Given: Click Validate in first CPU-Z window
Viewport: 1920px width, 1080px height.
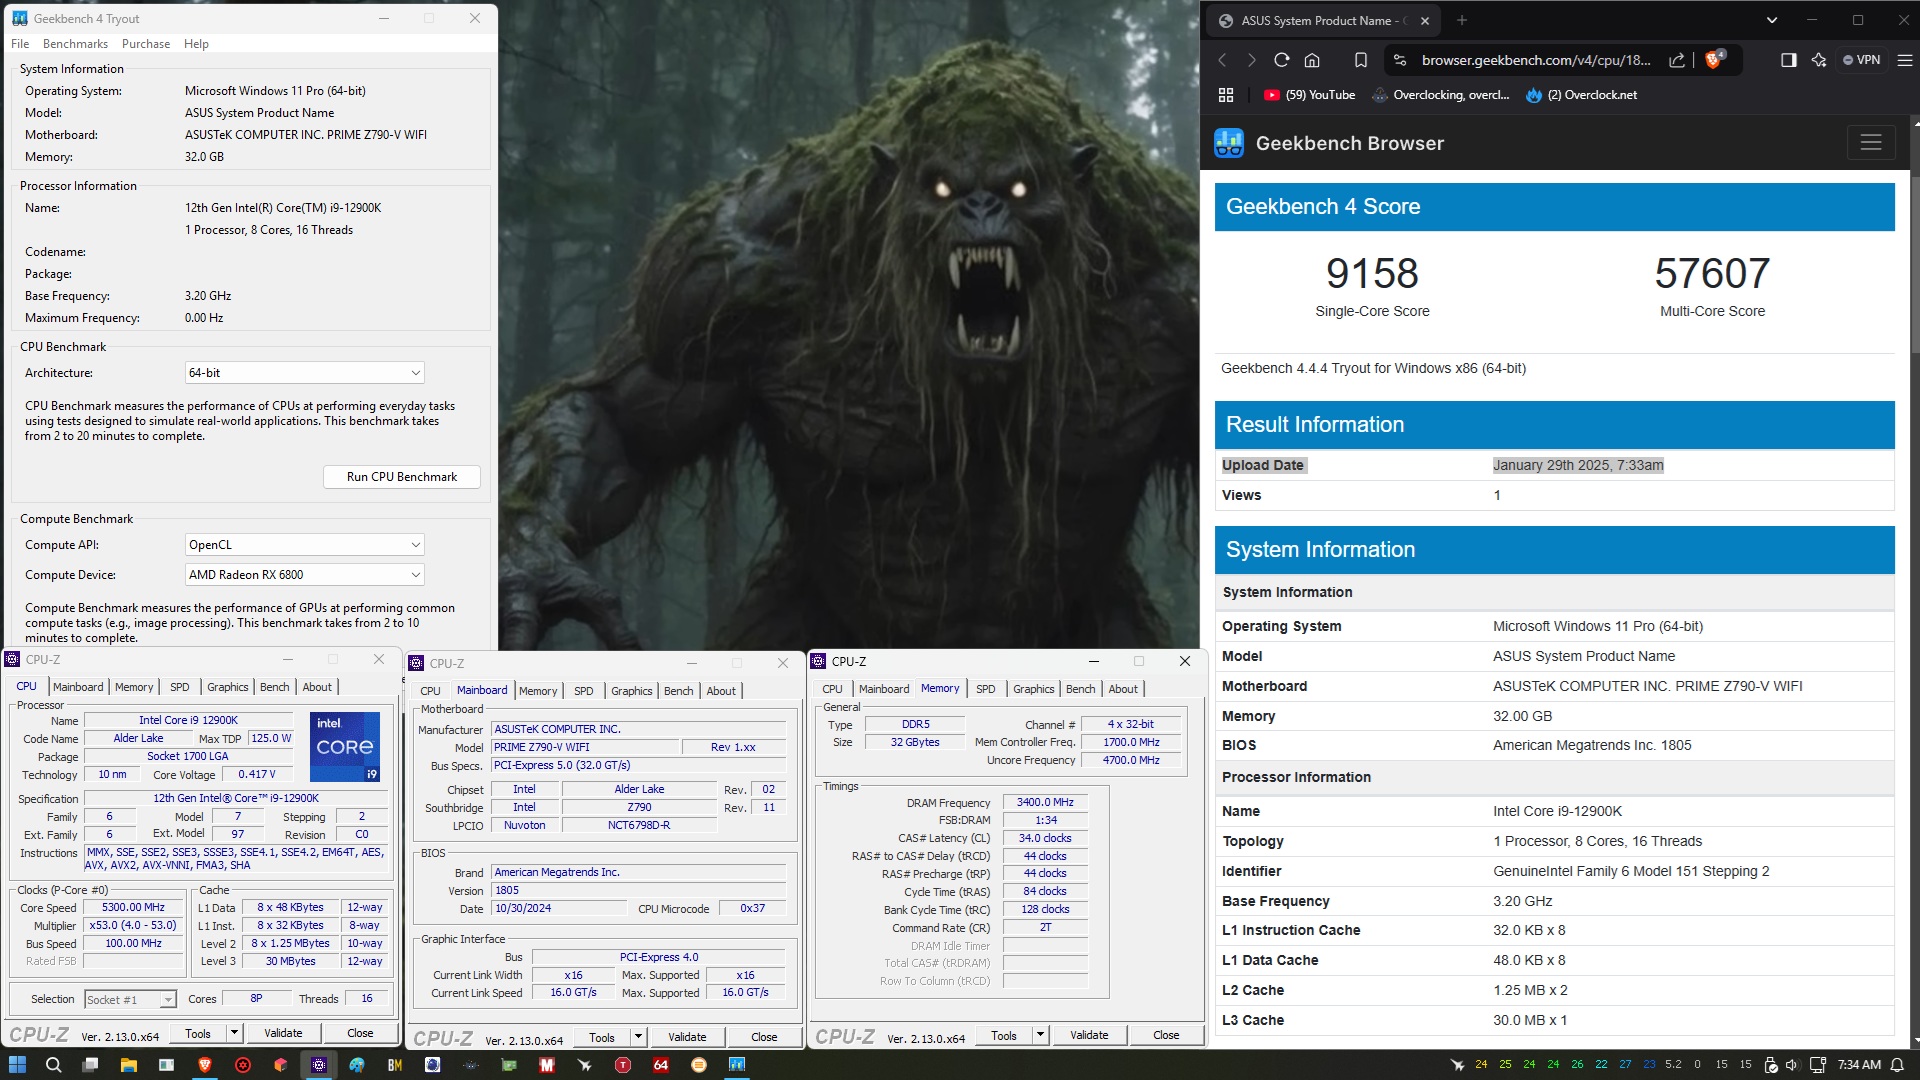Looking at the screenshot, I should [283, 1033].
